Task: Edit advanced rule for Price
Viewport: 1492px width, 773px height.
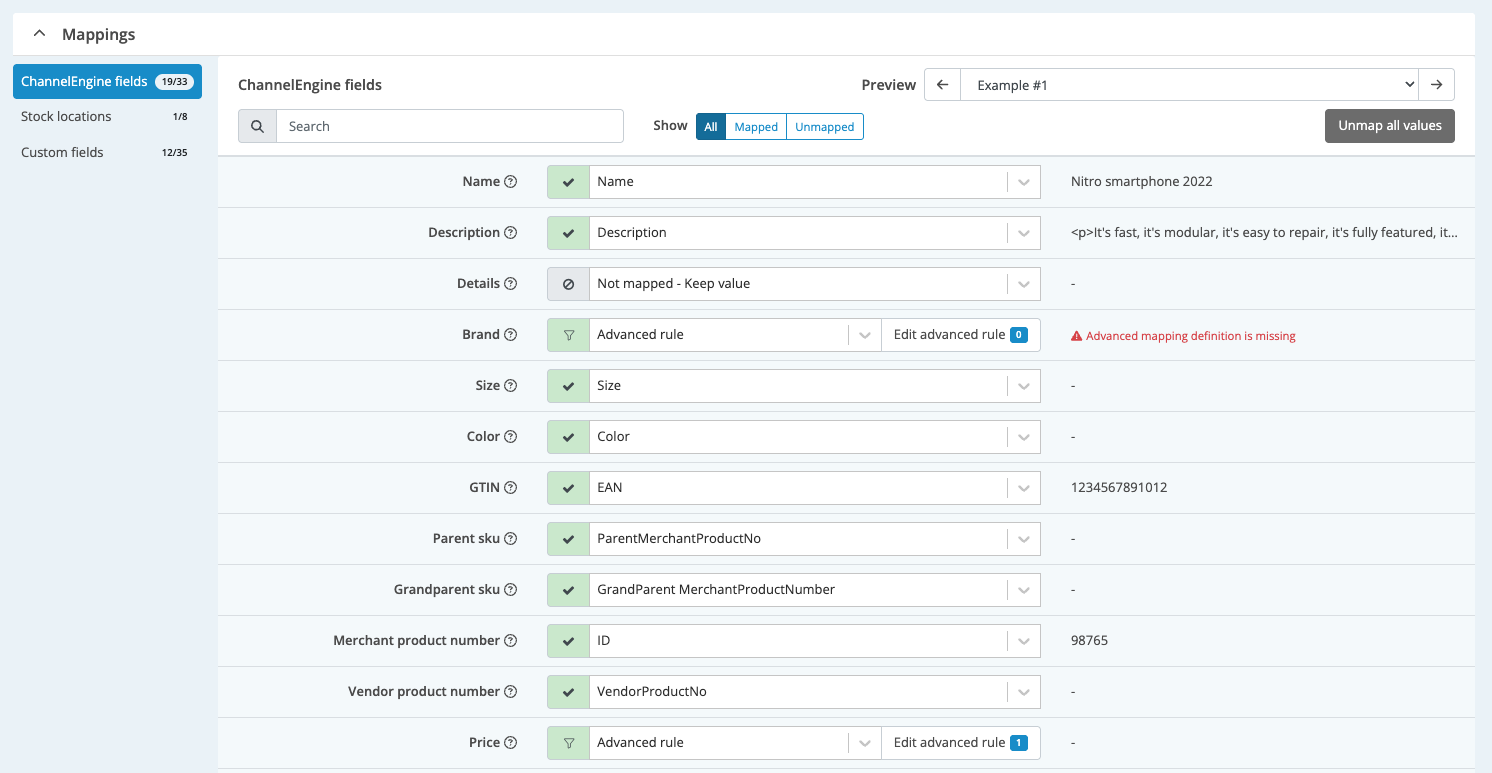Action: 961,743
